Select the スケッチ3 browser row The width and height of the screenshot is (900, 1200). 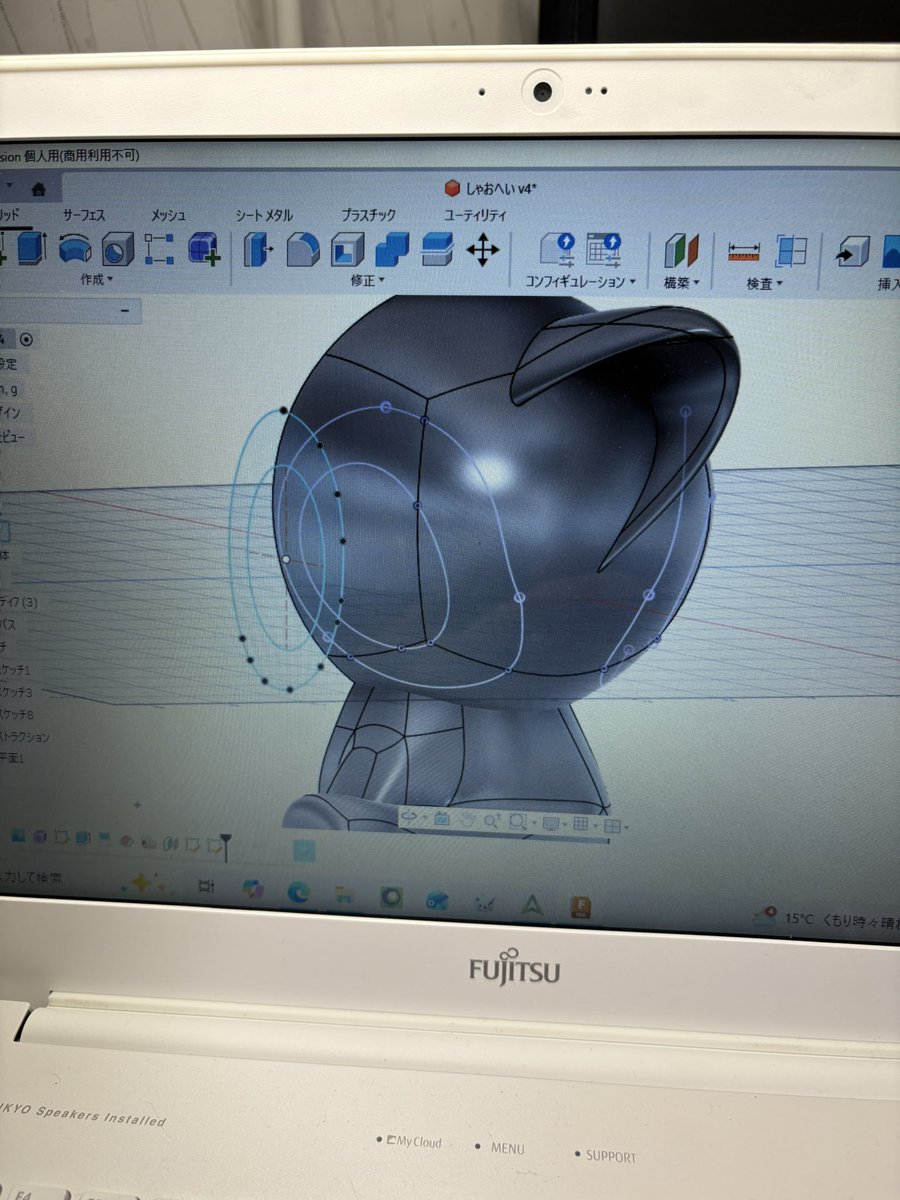point(16,692)
